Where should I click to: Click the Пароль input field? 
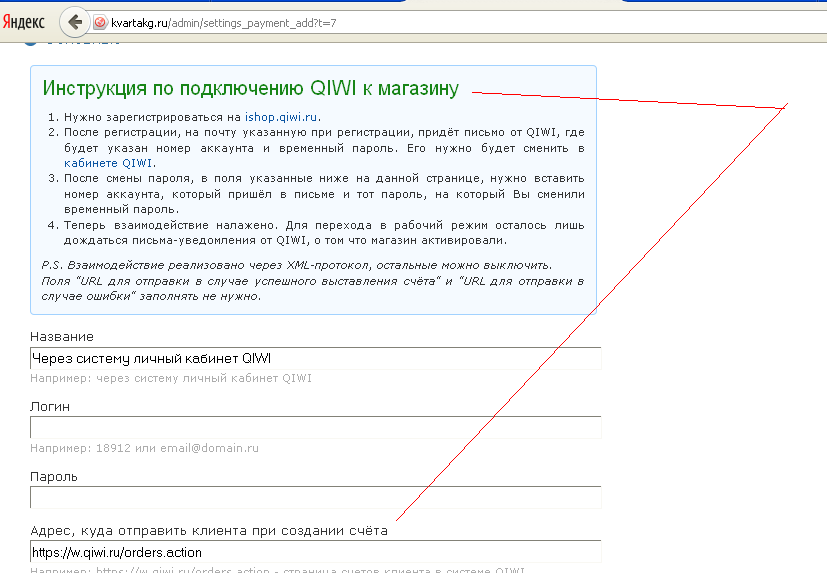click(x=315, y=497)
